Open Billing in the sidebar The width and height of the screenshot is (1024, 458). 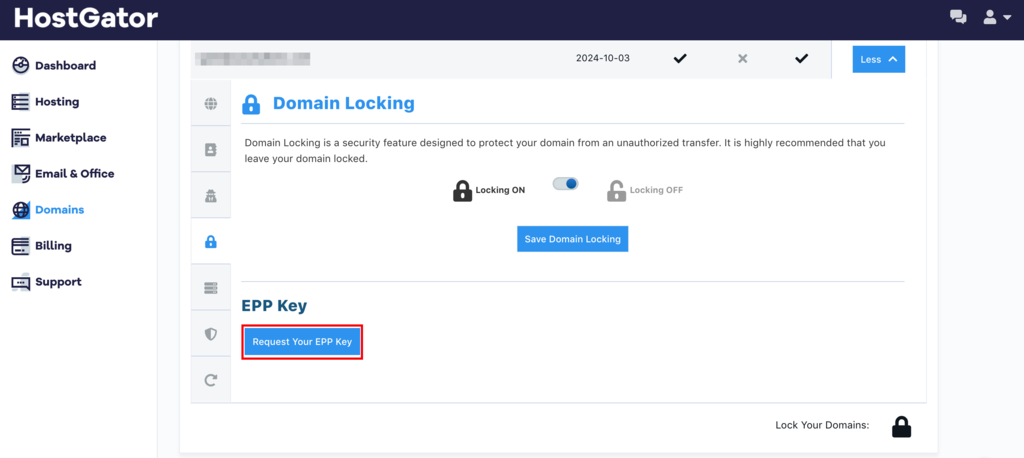pos(53,246)
